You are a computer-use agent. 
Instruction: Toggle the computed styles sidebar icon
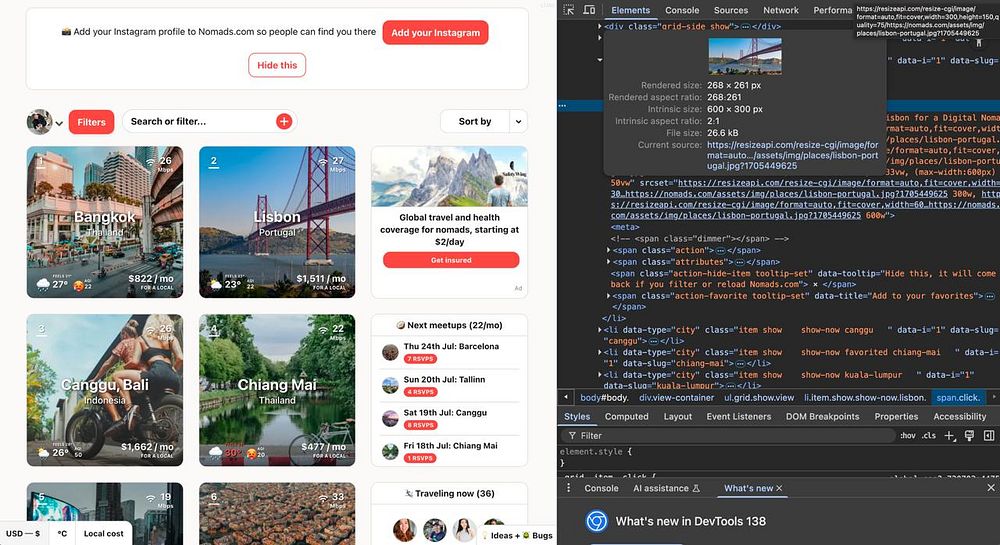tap(989, 435)
